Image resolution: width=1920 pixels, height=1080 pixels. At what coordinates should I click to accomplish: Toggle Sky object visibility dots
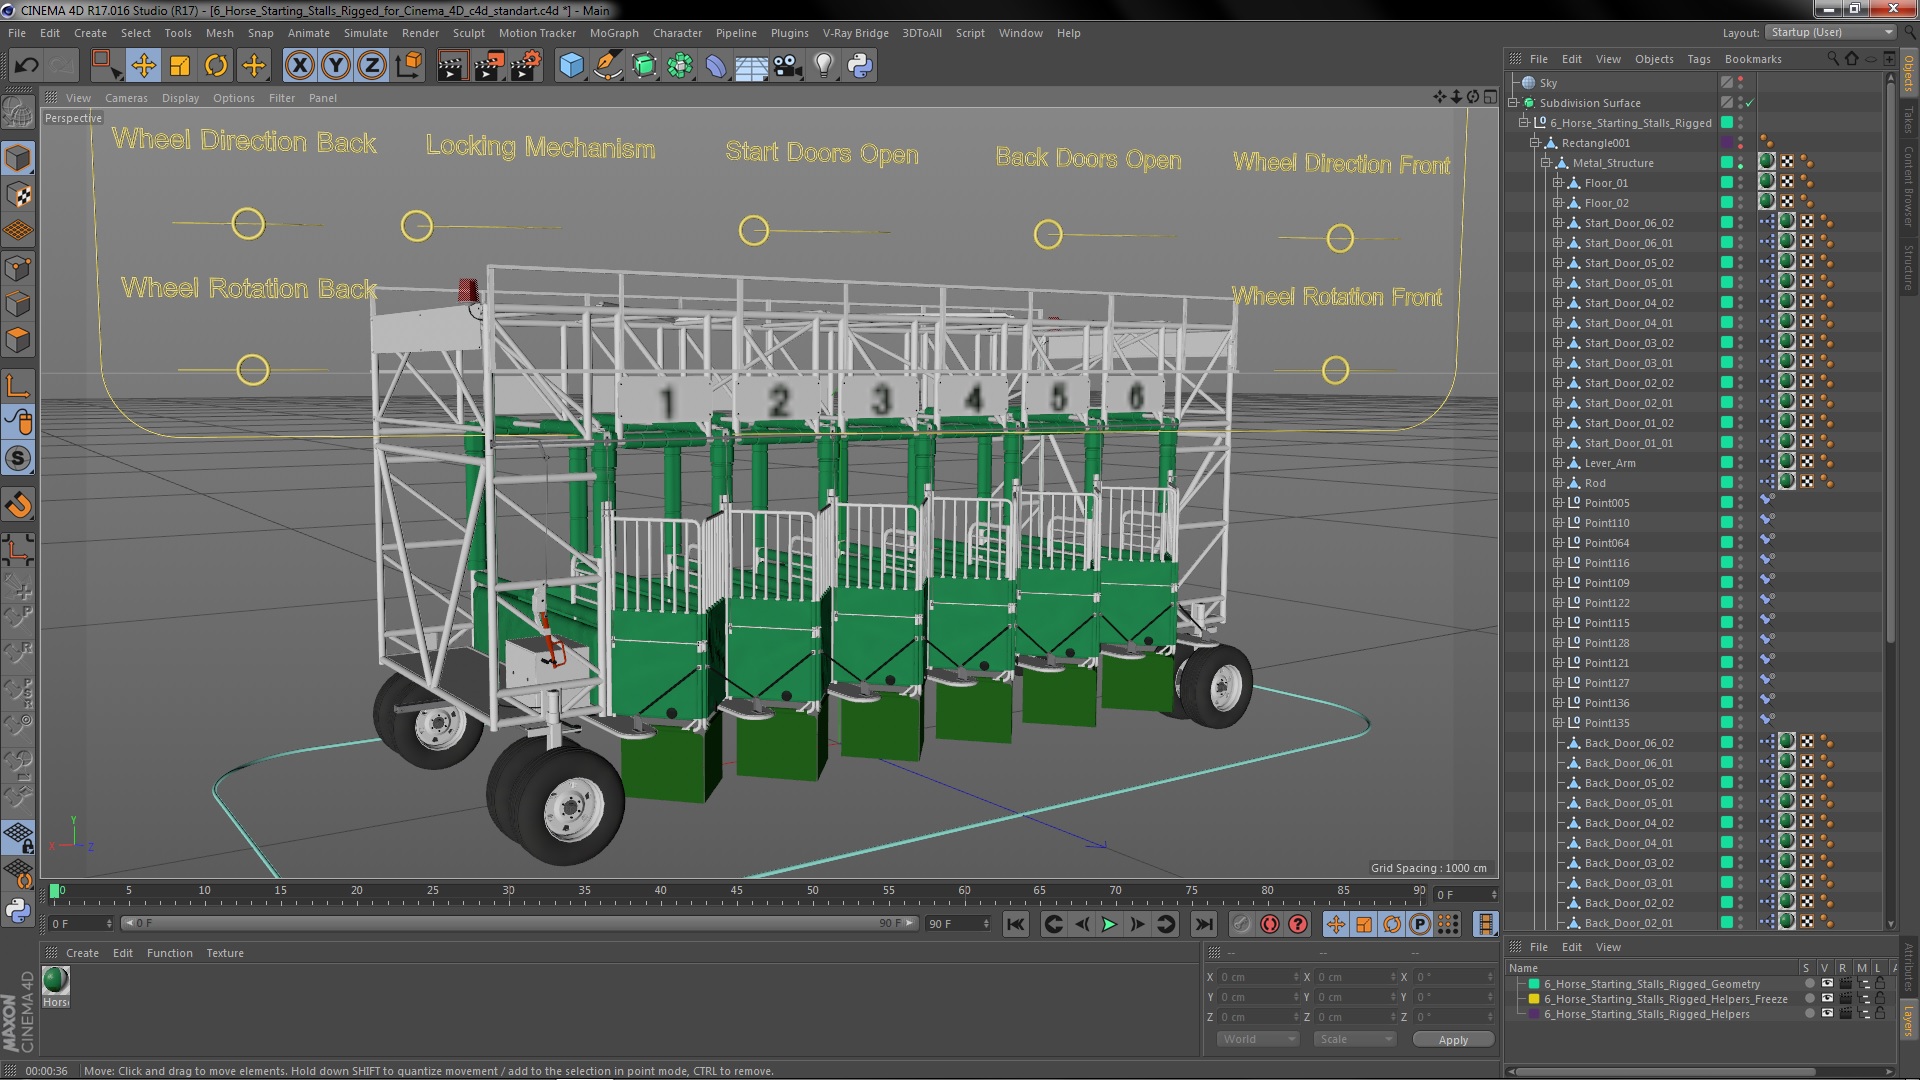pos(1740,83)
